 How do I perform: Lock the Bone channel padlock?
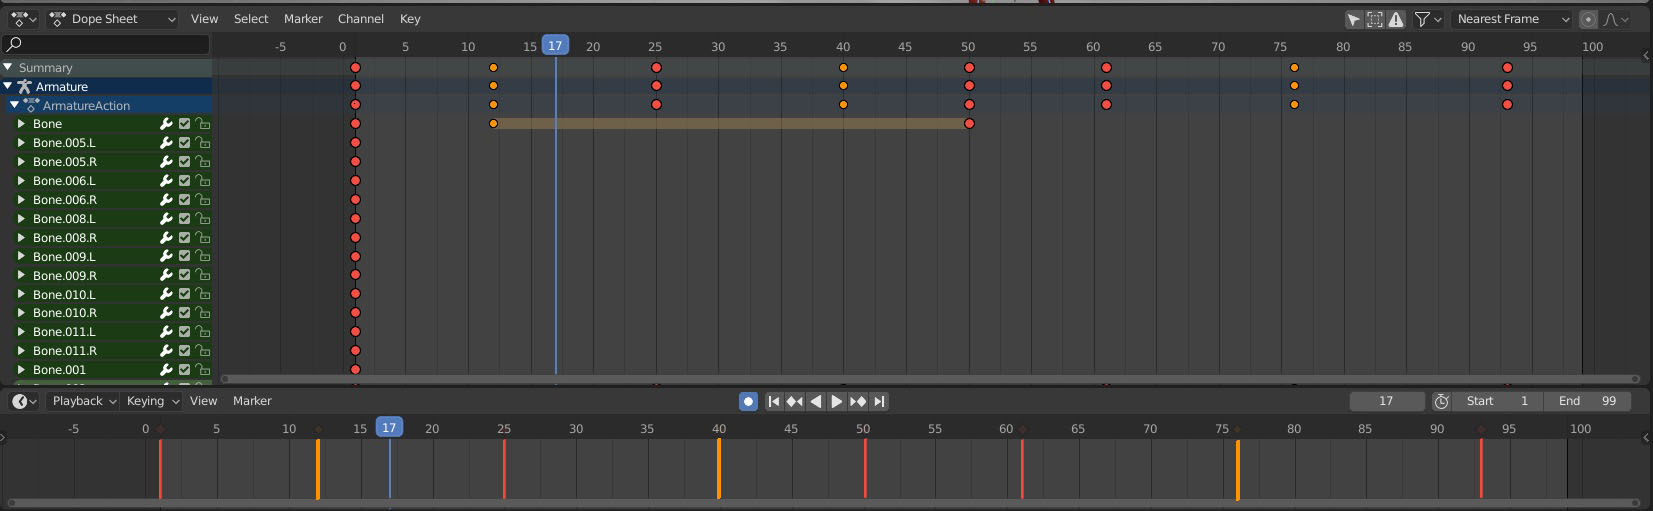click(203, 124)
